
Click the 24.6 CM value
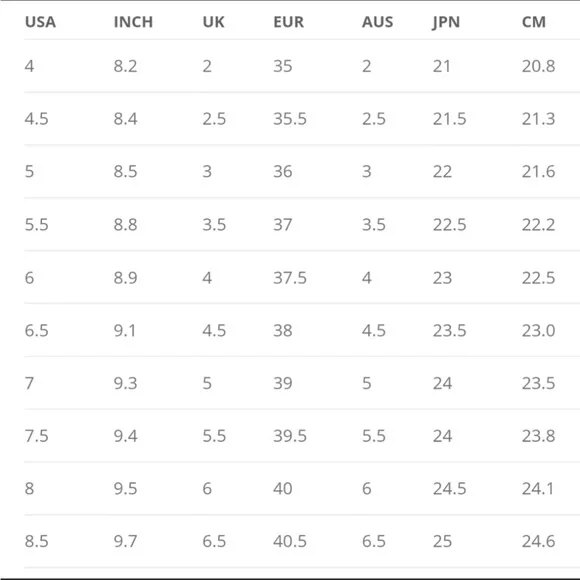(x=539, y=541)
